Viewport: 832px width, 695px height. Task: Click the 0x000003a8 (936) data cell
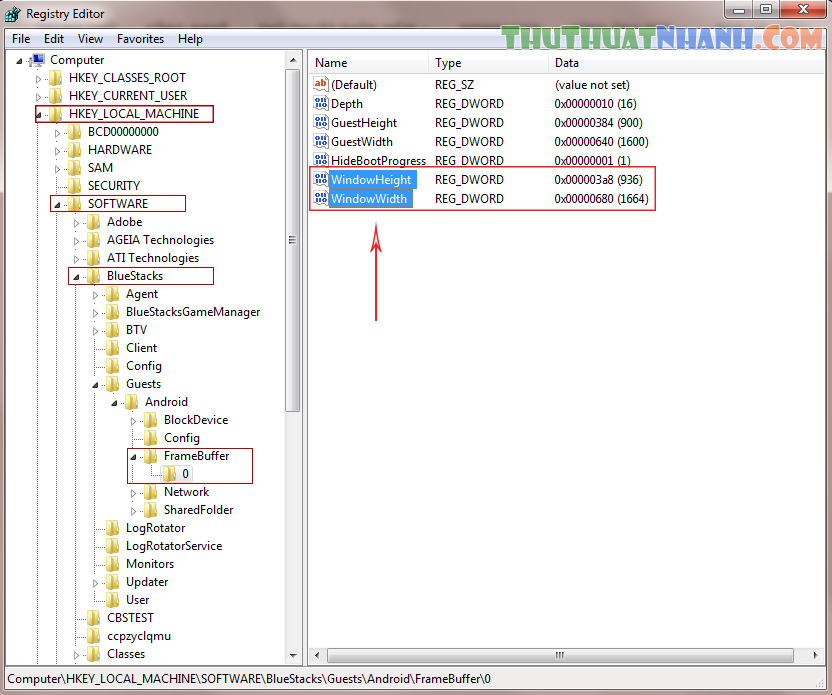point(598,180)
